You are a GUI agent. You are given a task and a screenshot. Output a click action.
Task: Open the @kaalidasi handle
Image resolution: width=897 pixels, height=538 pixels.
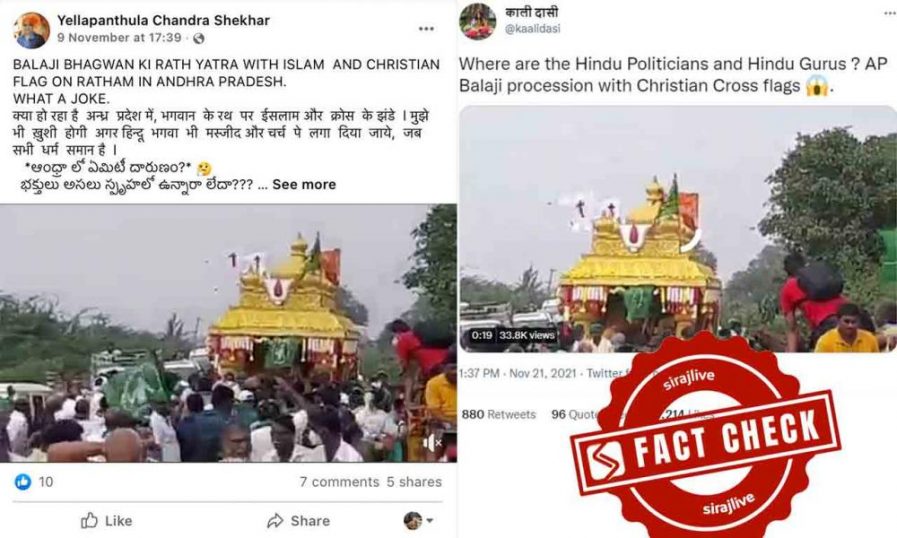click(x=533, y=29)
